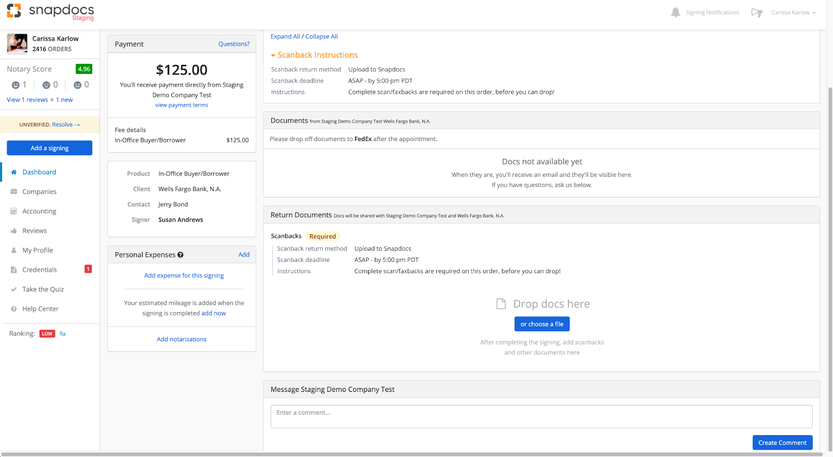Click the Personal Expenses help question icon
This screenshot has height=457, width=833.
click(x=181, y=255)
